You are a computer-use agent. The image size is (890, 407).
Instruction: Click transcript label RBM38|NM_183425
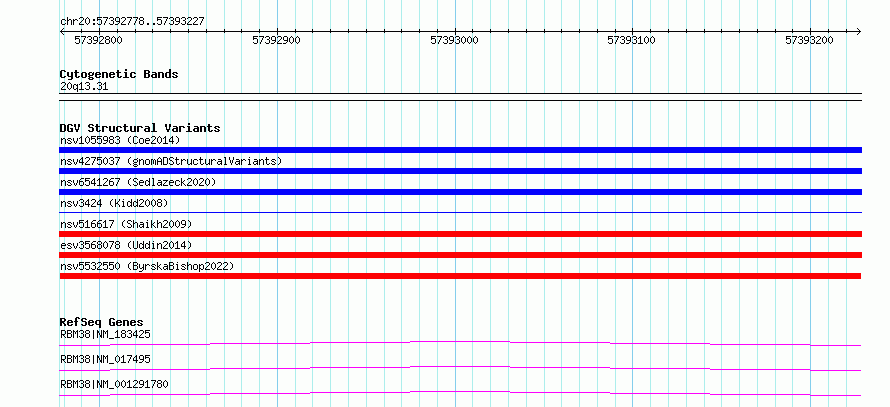click(x=105, y=334)
